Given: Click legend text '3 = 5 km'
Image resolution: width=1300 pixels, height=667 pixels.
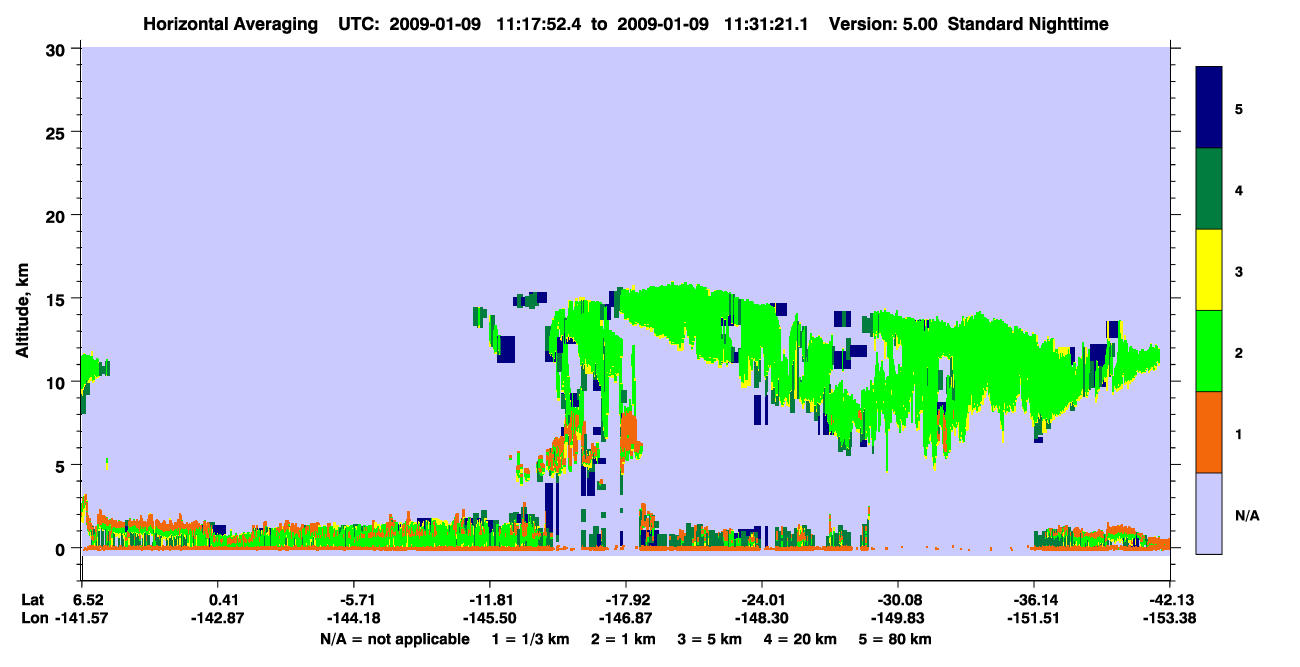Looking at the screenshot, I should click(x=712, y=639).
